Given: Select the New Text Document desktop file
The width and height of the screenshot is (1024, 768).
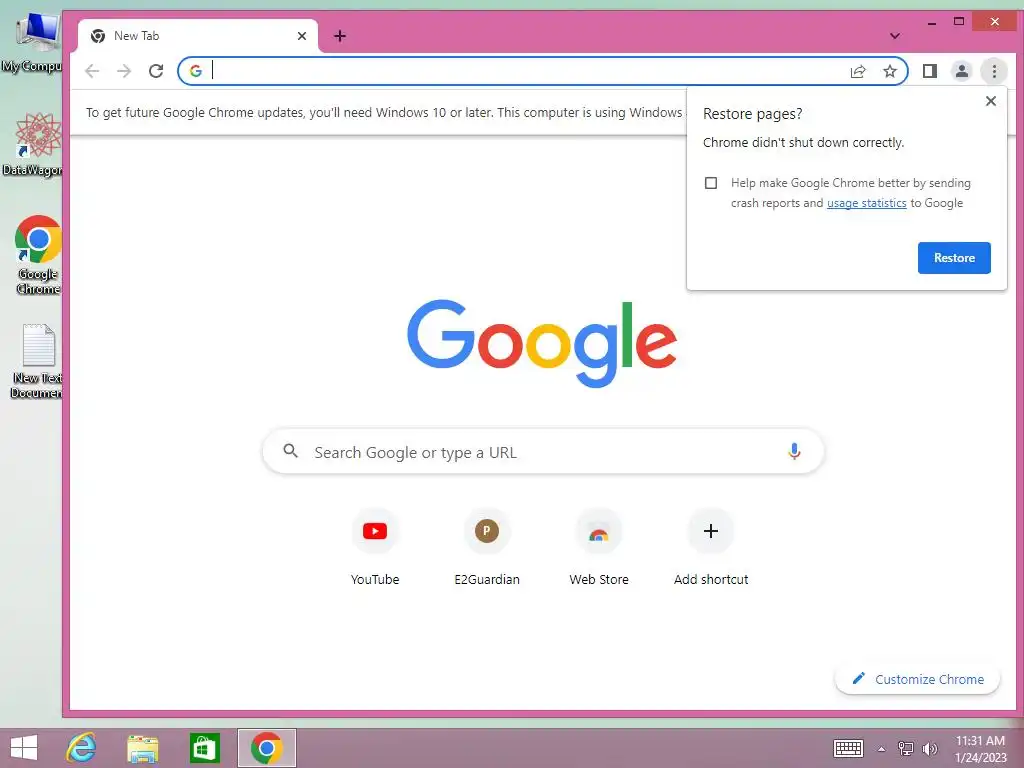Looking at the screenshot, I should [x=37, y=361].
